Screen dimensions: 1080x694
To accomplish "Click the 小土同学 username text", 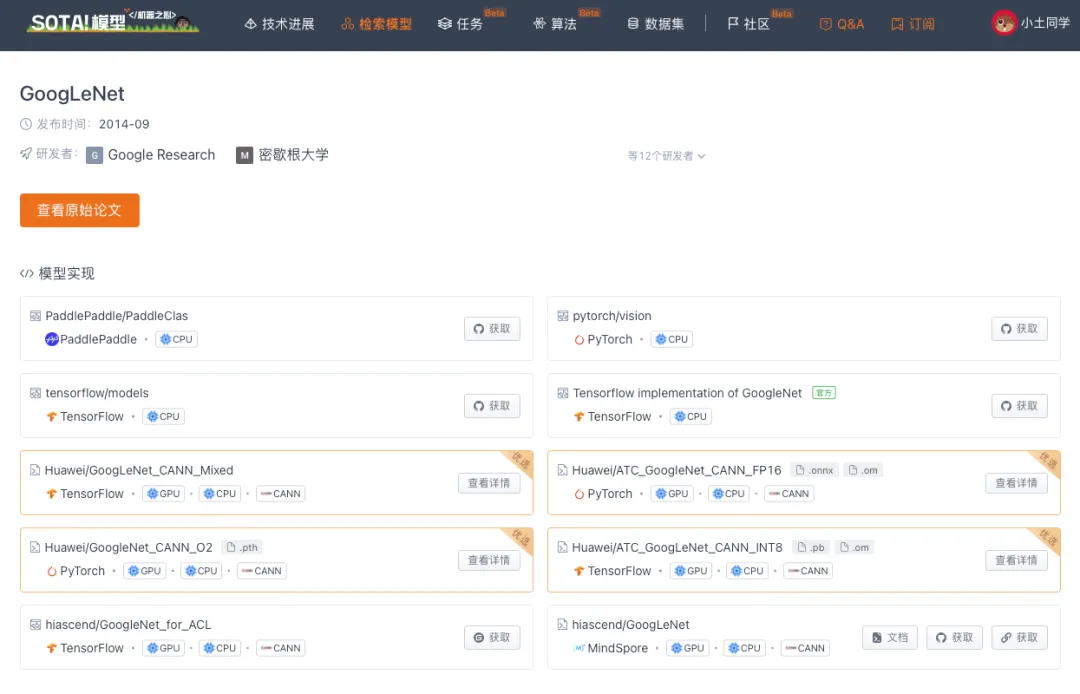I will [1045, 23].
